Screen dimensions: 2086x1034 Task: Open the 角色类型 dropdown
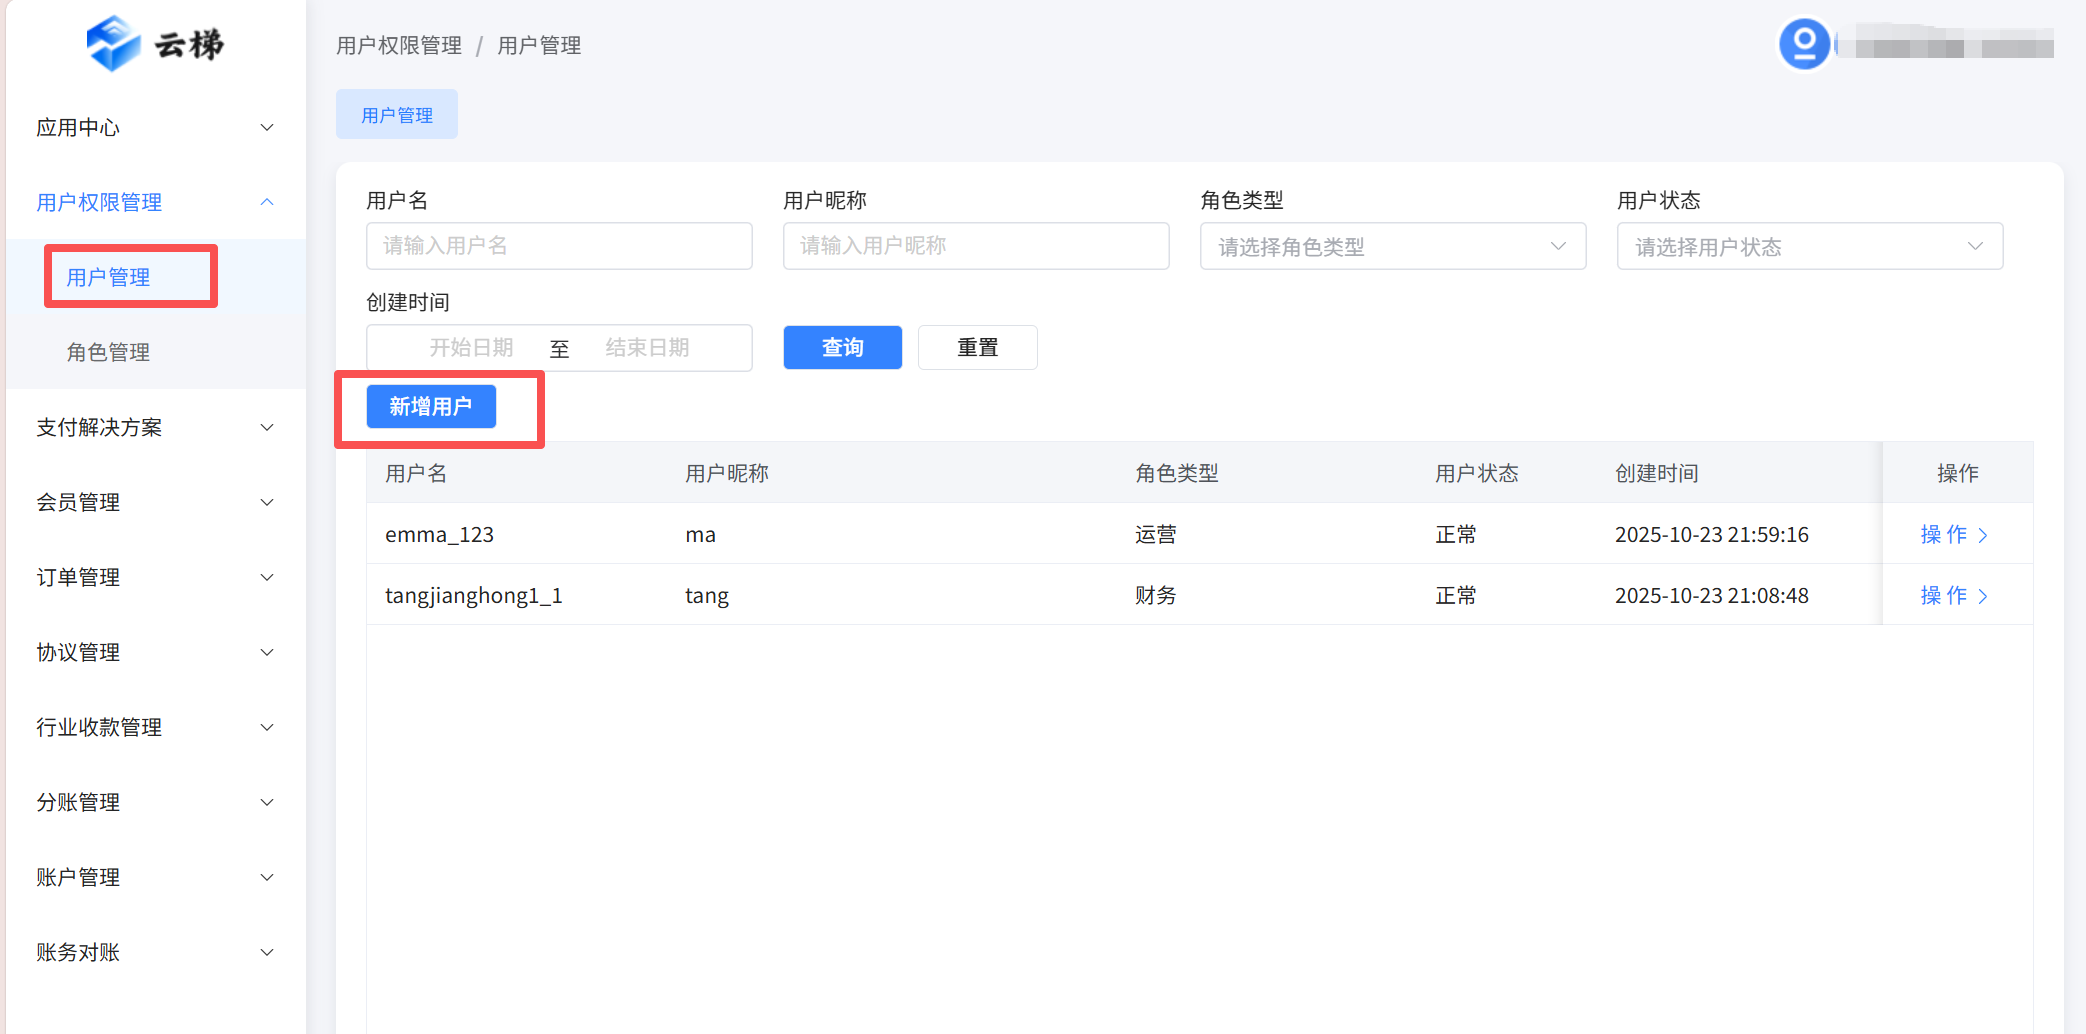1392,247
